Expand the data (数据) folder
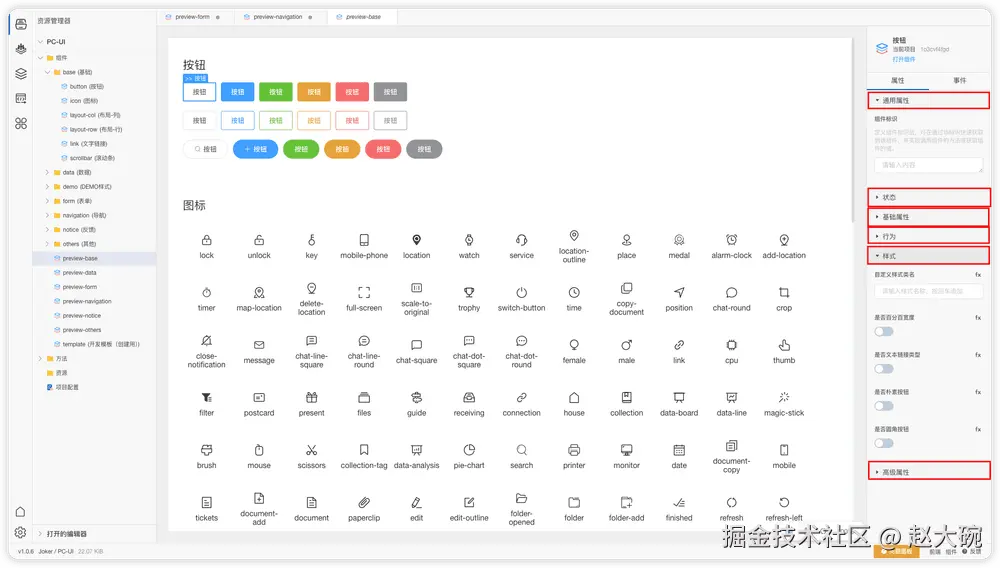Image resolution: width=1000 pixels, height=568 pixels. 48,172
